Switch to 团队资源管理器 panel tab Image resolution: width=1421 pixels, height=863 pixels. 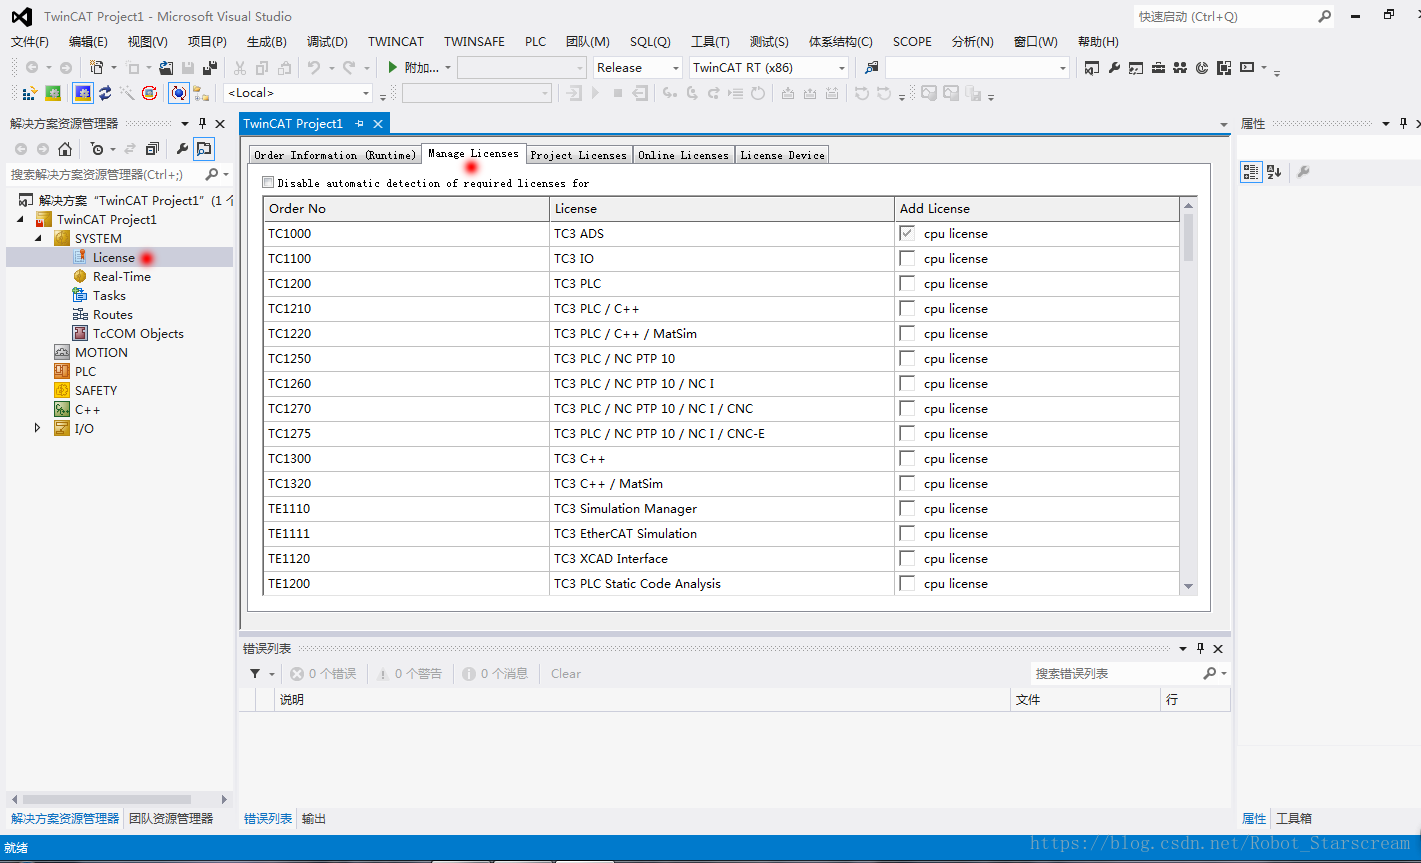coord(171,819)
